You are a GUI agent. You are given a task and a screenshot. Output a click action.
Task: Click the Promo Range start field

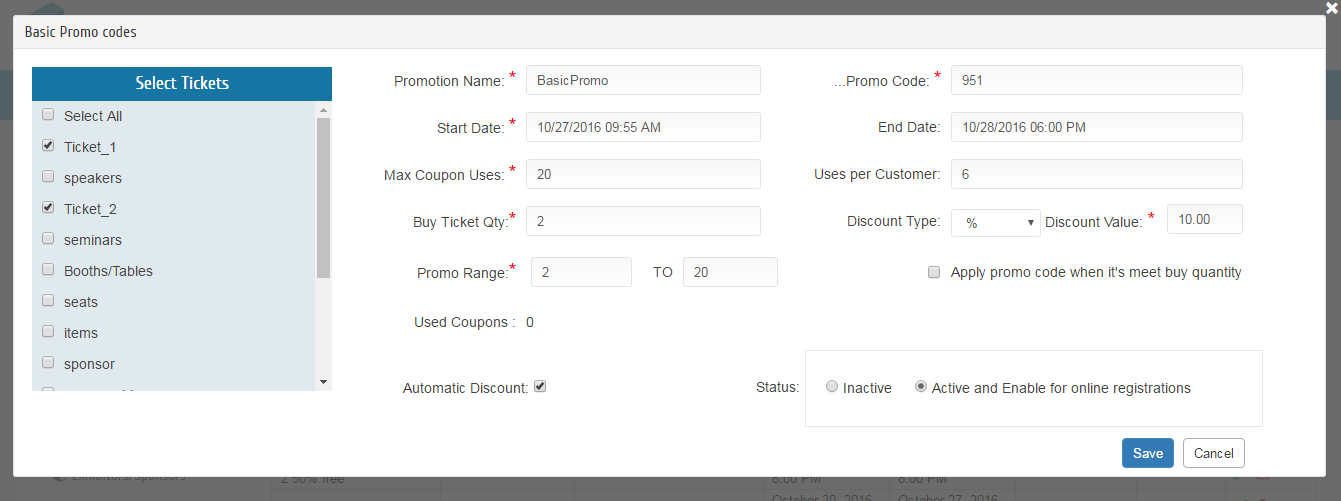point(581,272)
